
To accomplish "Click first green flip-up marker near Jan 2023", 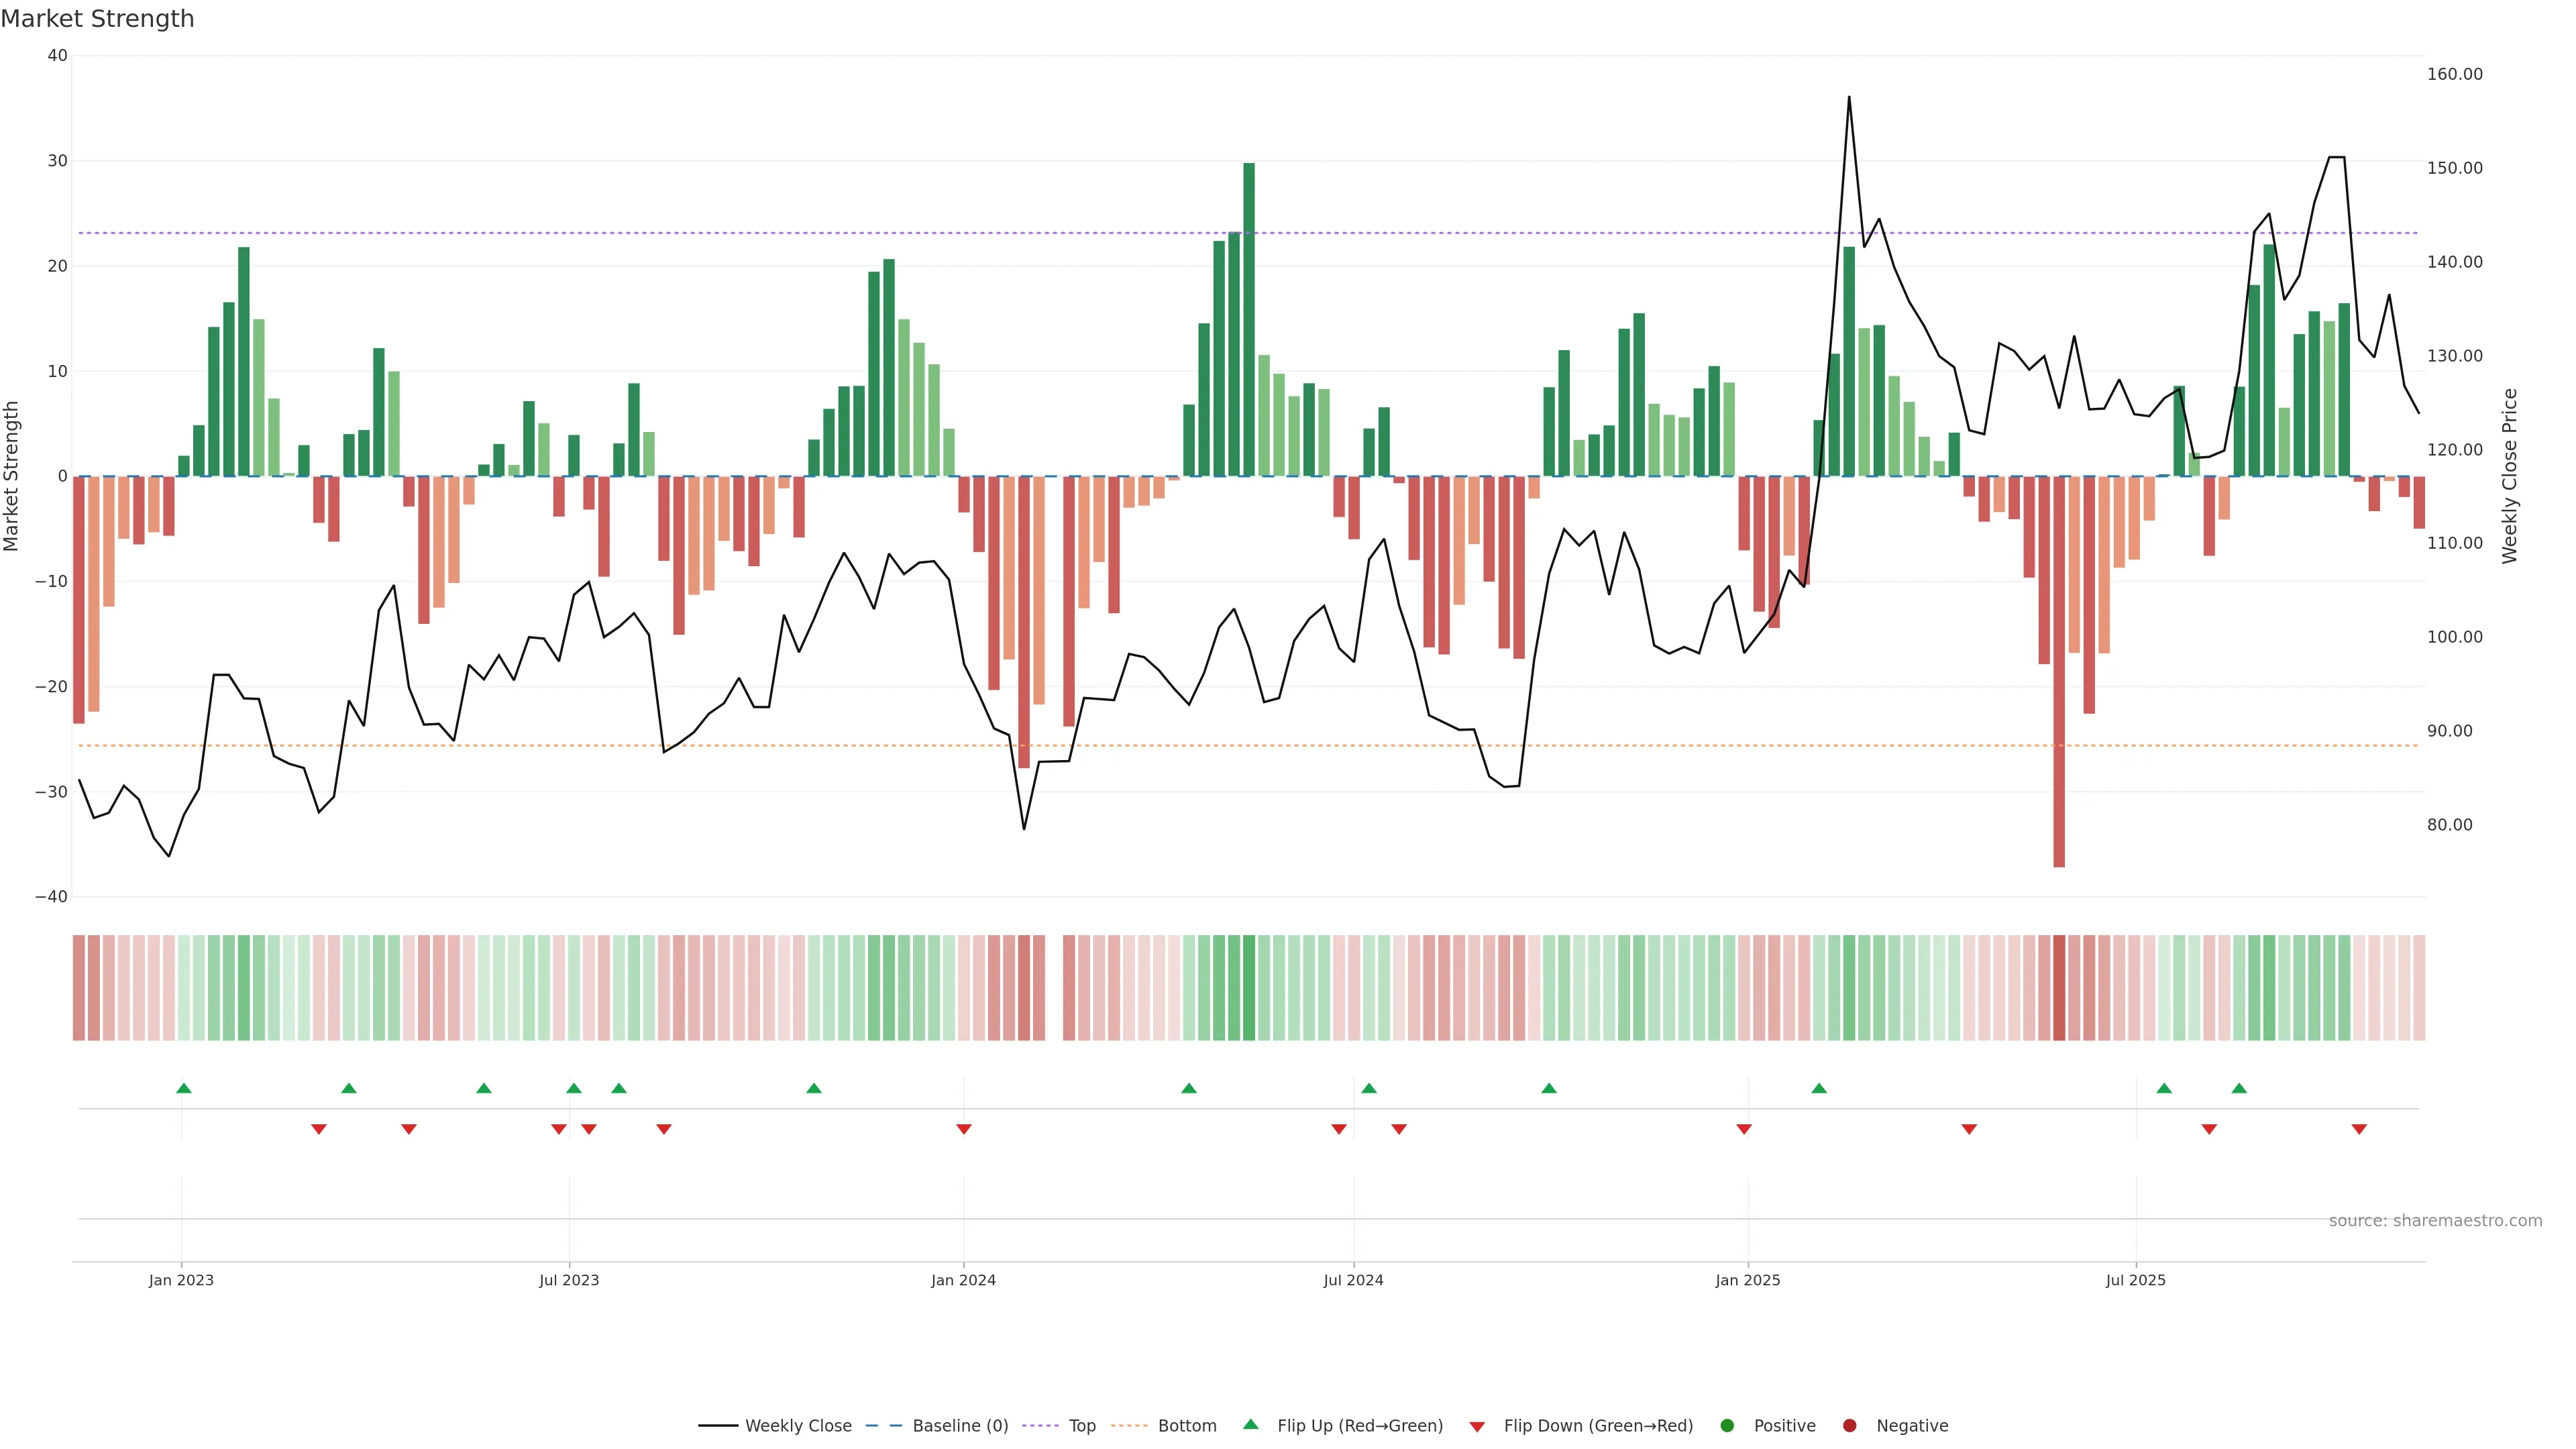I will pos(184,1088).
